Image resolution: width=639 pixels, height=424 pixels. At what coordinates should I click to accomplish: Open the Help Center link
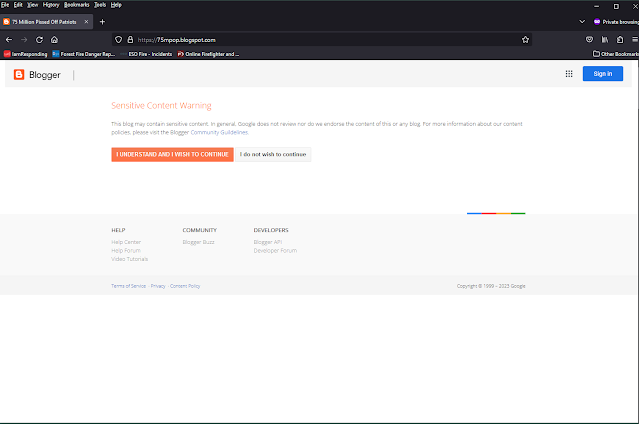click(x=126, y=242)
